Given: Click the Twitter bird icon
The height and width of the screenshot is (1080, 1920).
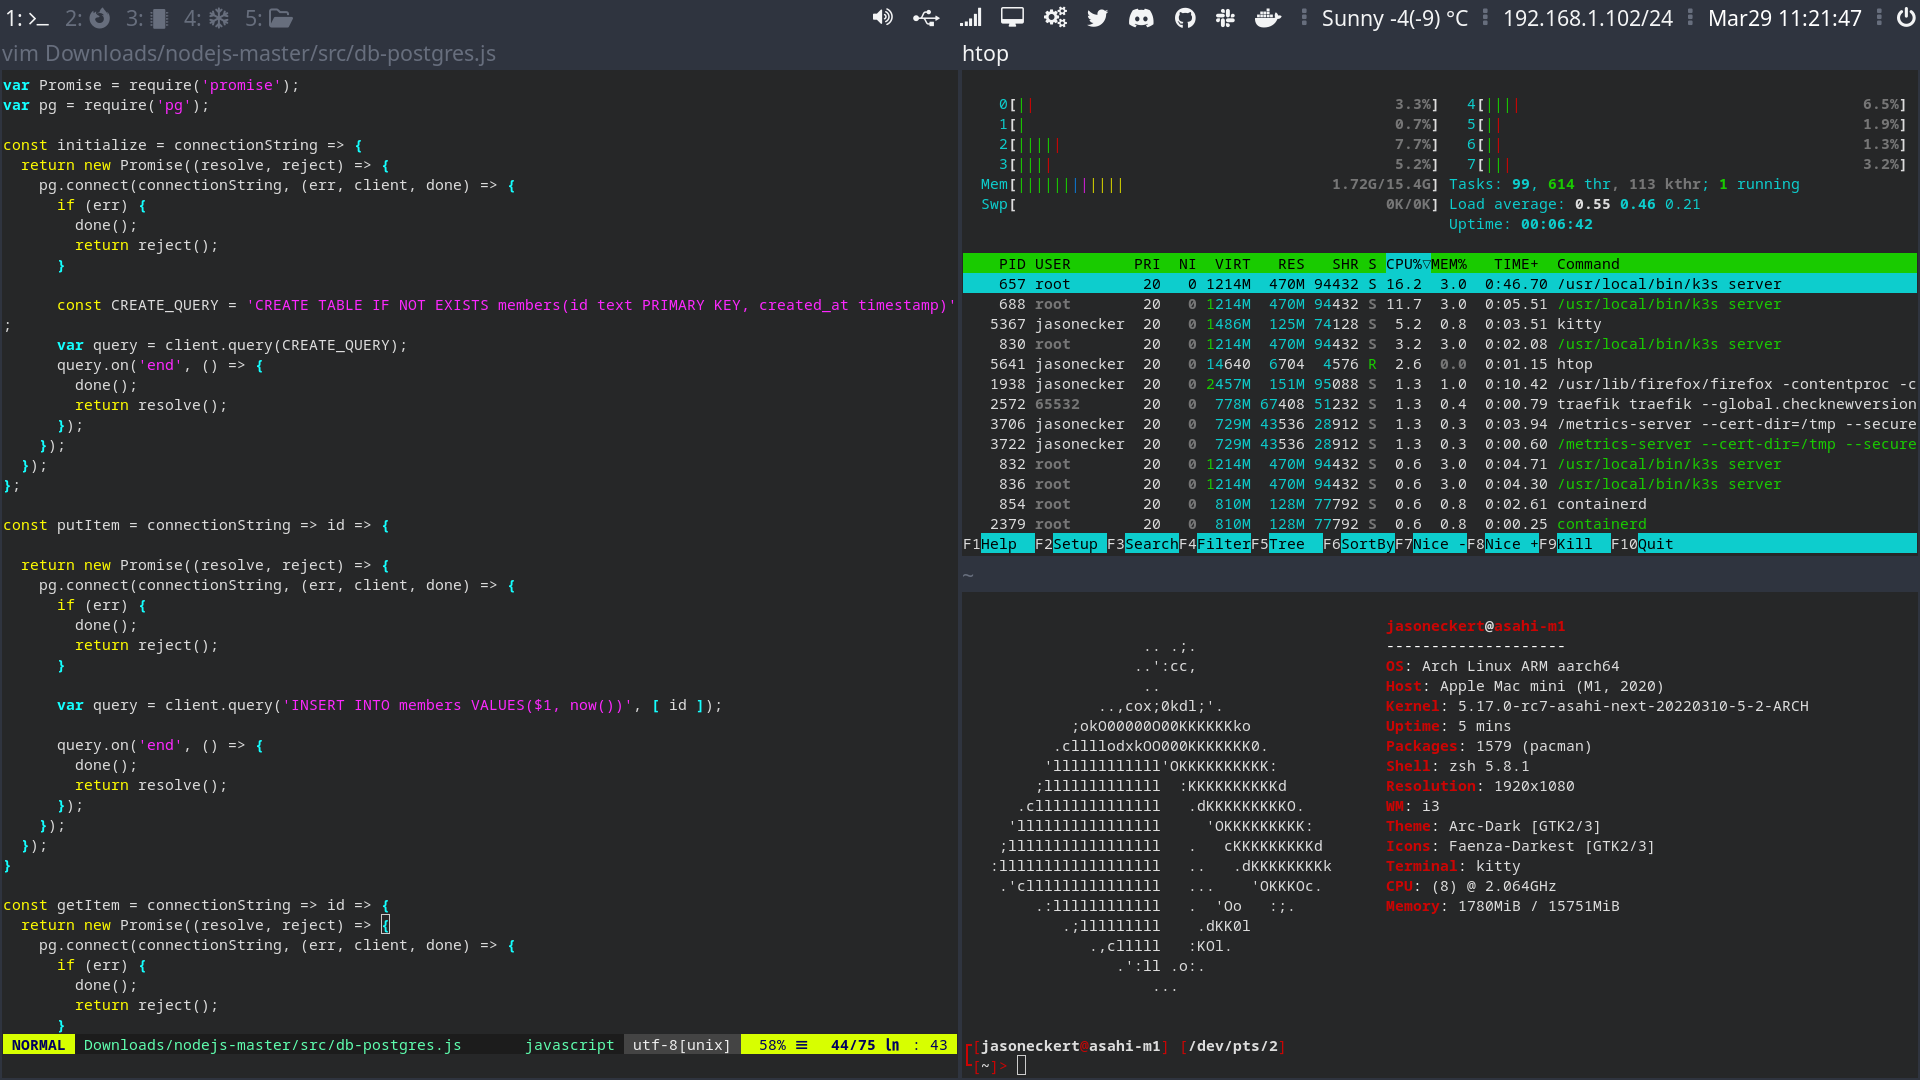Looking at the screenshot, I should [1097, 18].
